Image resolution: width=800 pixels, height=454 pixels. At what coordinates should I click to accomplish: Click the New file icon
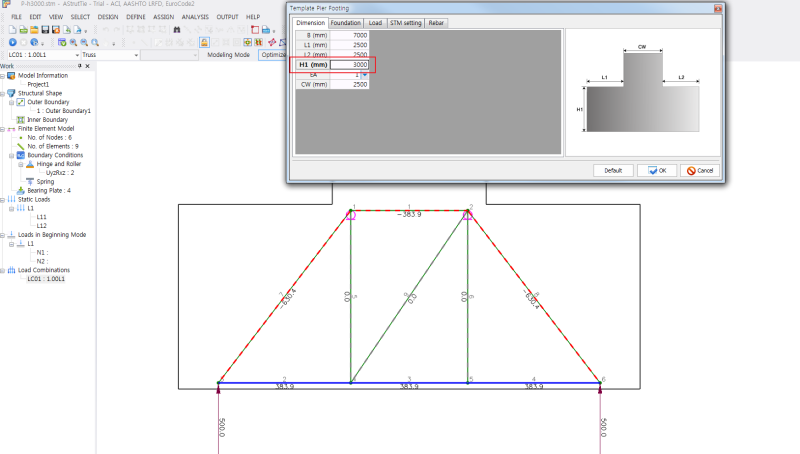tap(12, 30)
